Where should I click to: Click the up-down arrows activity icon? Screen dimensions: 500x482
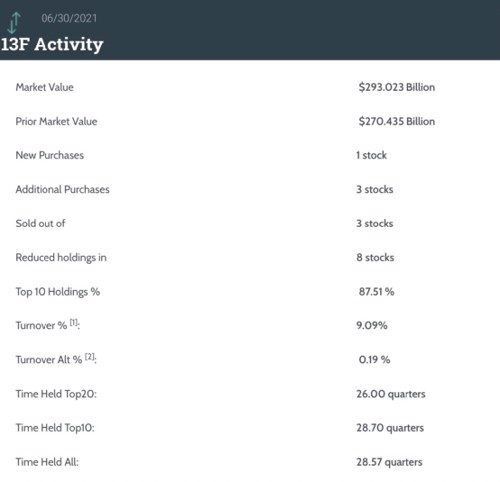[14, 23]
